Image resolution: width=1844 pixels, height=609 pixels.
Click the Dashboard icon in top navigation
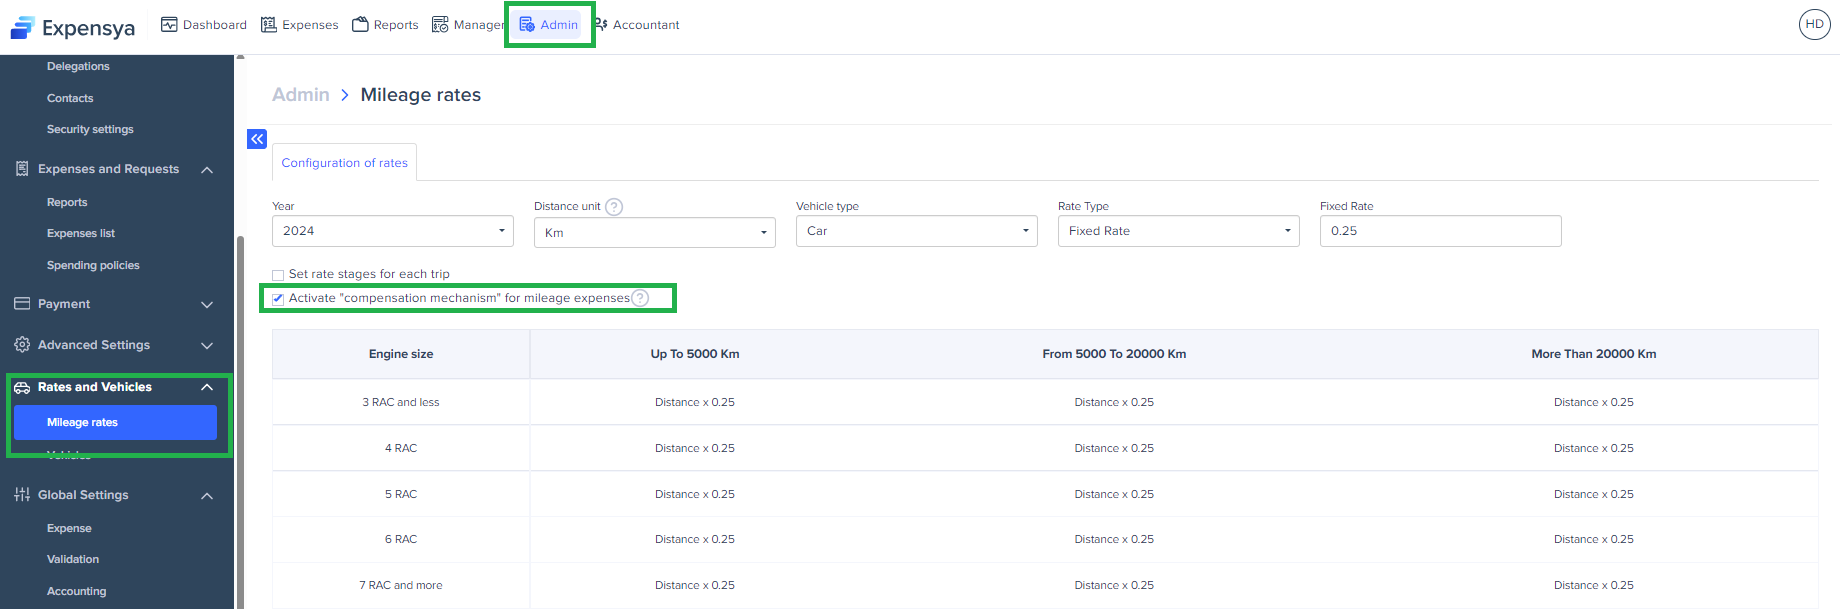coord(170,25)
